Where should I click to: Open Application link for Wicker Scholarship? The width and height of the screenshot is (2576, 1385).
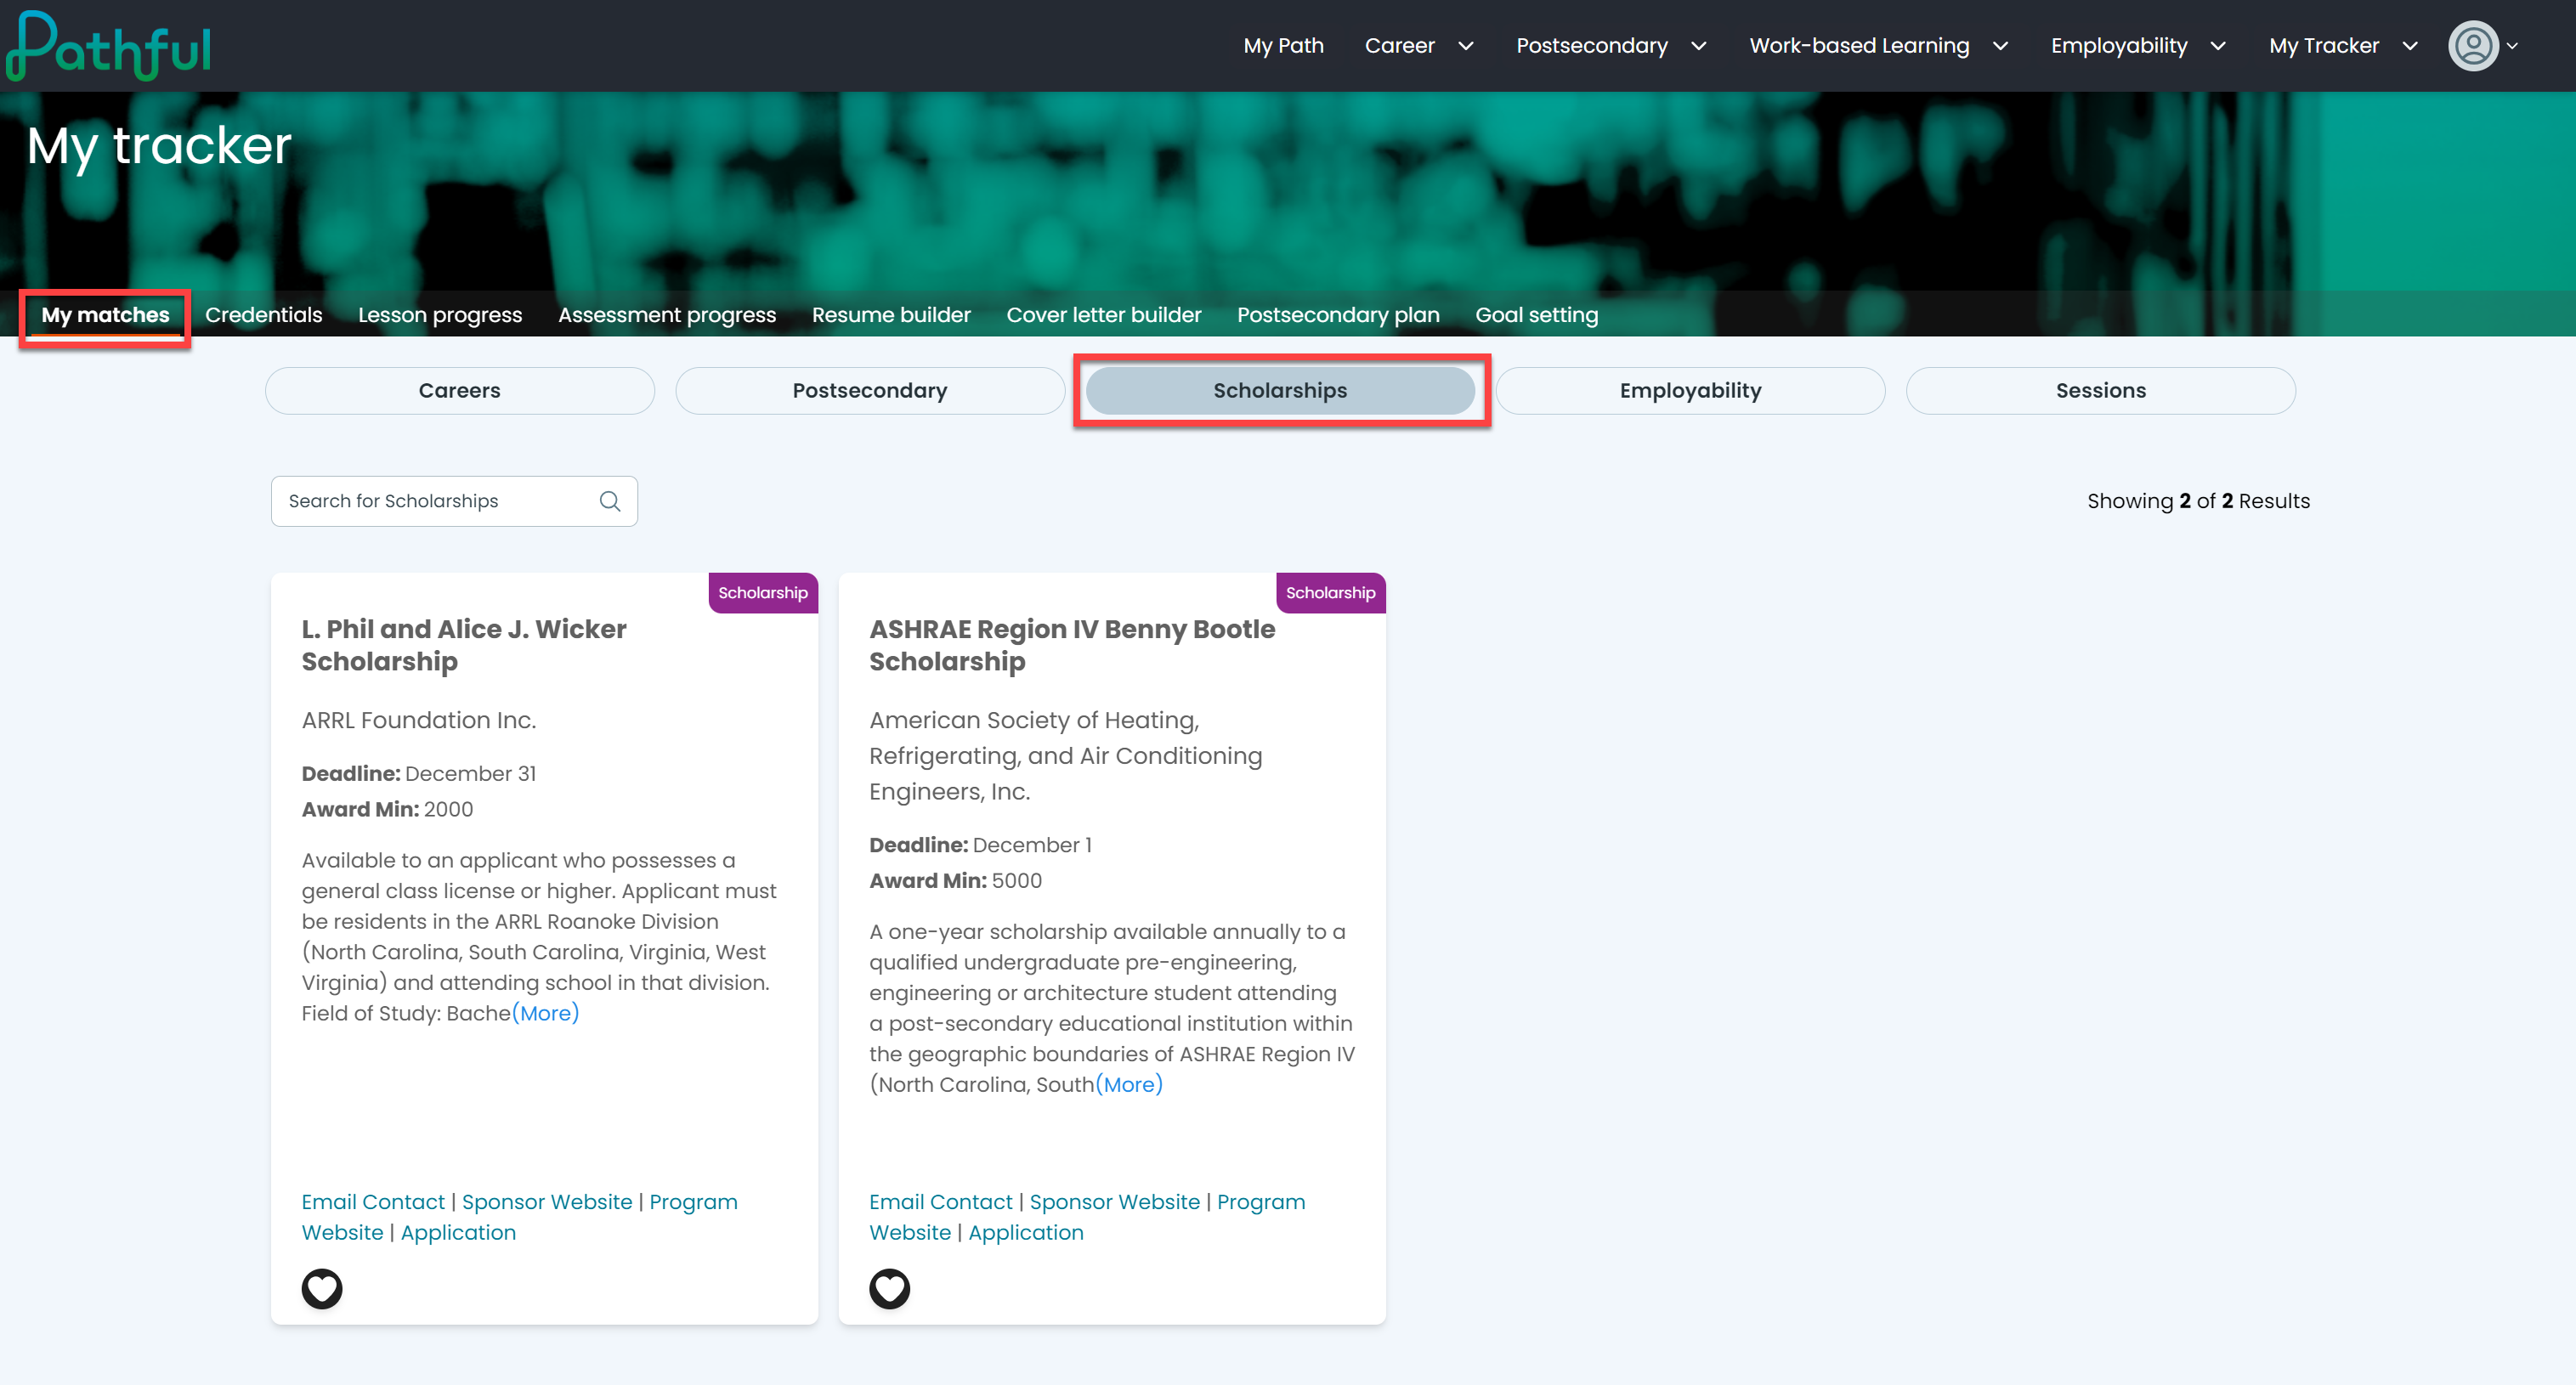[458, 1233]
